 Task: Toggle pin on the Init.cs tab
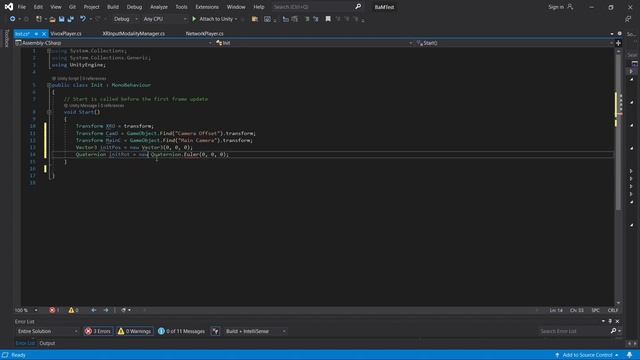(36, 34)
